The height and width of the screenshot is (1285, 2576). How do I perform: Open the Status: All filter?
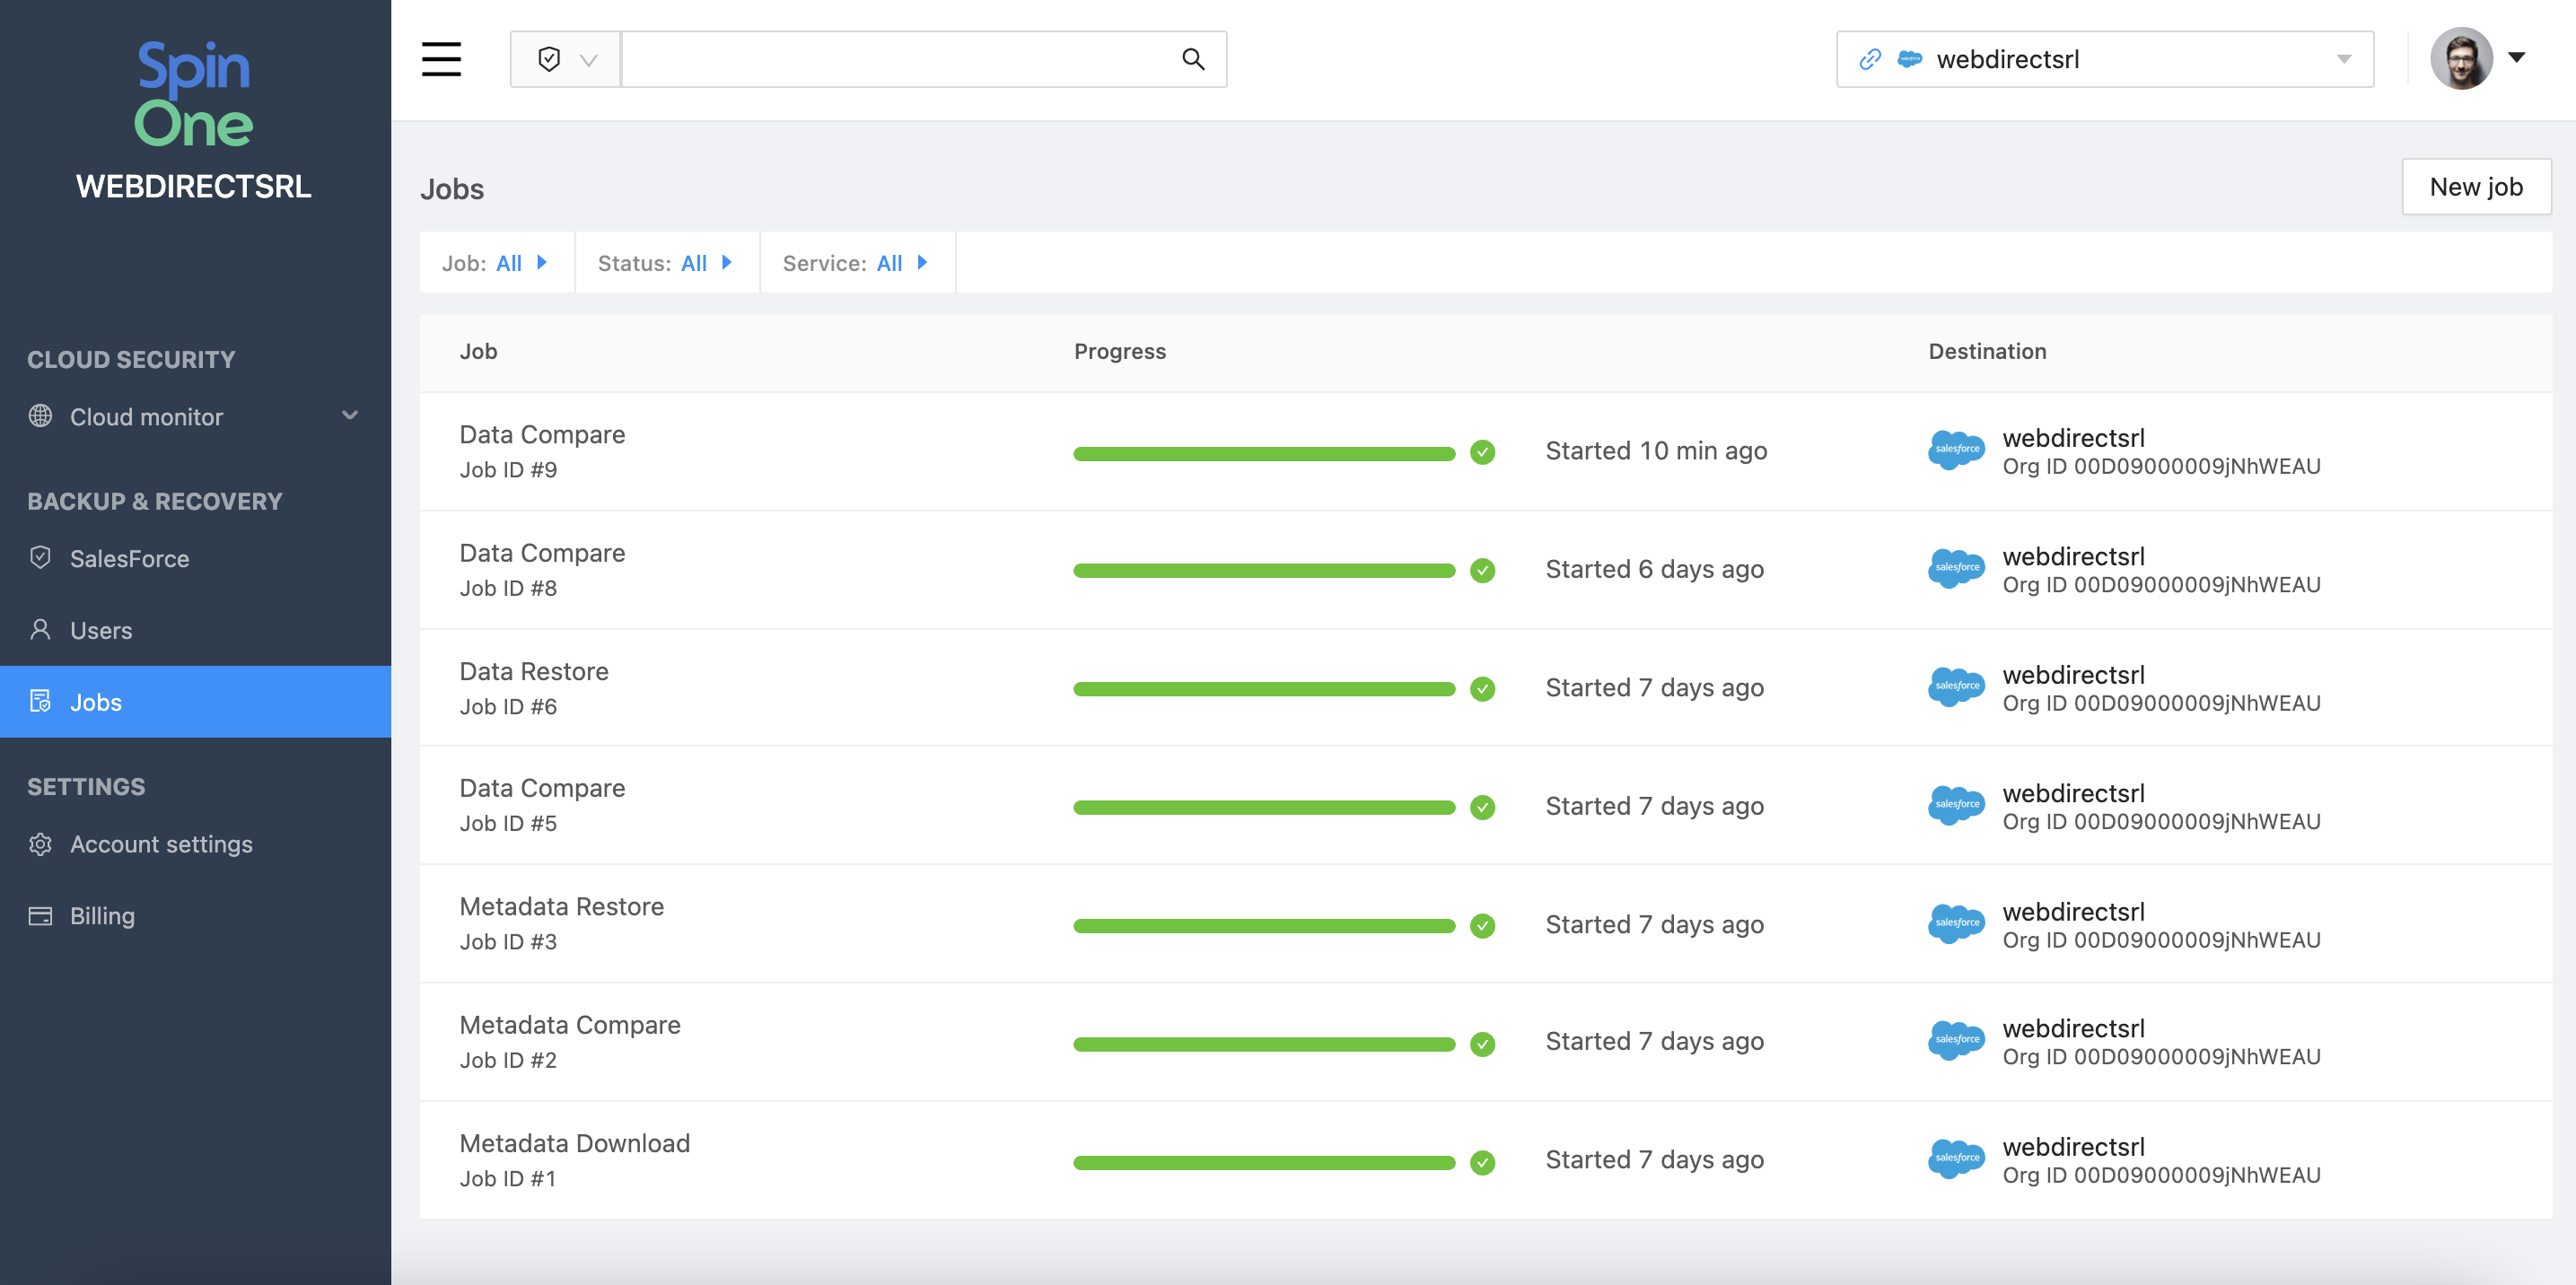point(666,263)
